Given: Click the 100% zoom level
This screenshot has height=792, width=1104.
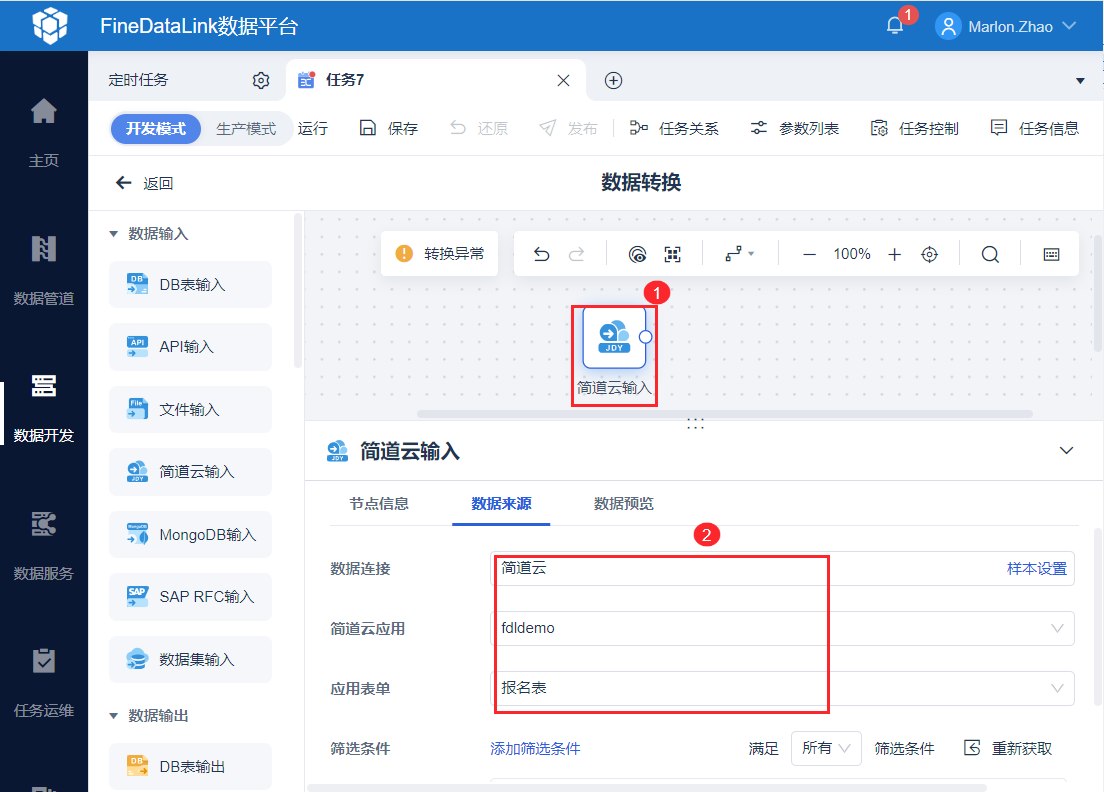Looking at the screenshot, I should [852, 254].
